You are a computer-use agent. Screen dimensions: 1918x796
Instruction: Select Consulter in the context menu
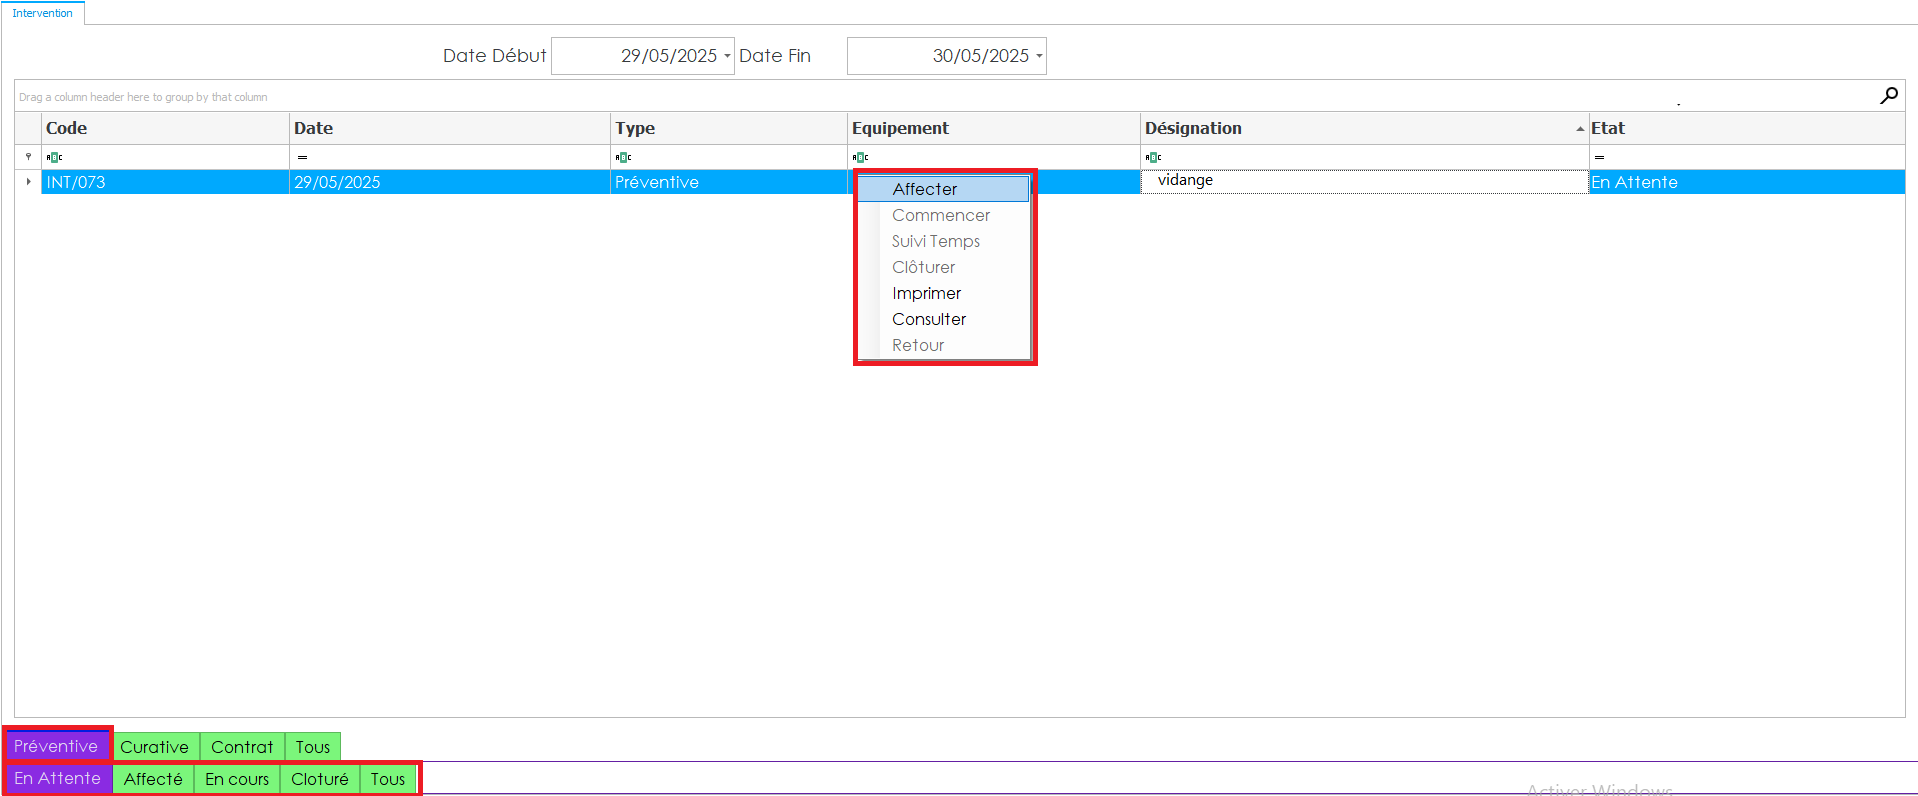coord(929,319)
